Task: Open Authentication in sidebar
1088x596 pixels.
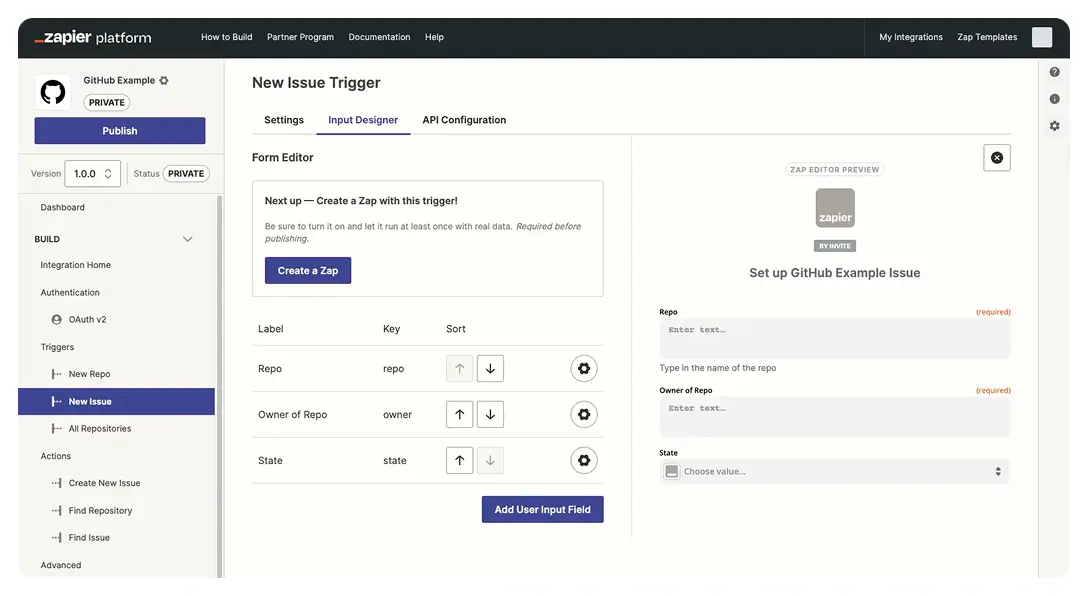Action: [x=70, y=293]
